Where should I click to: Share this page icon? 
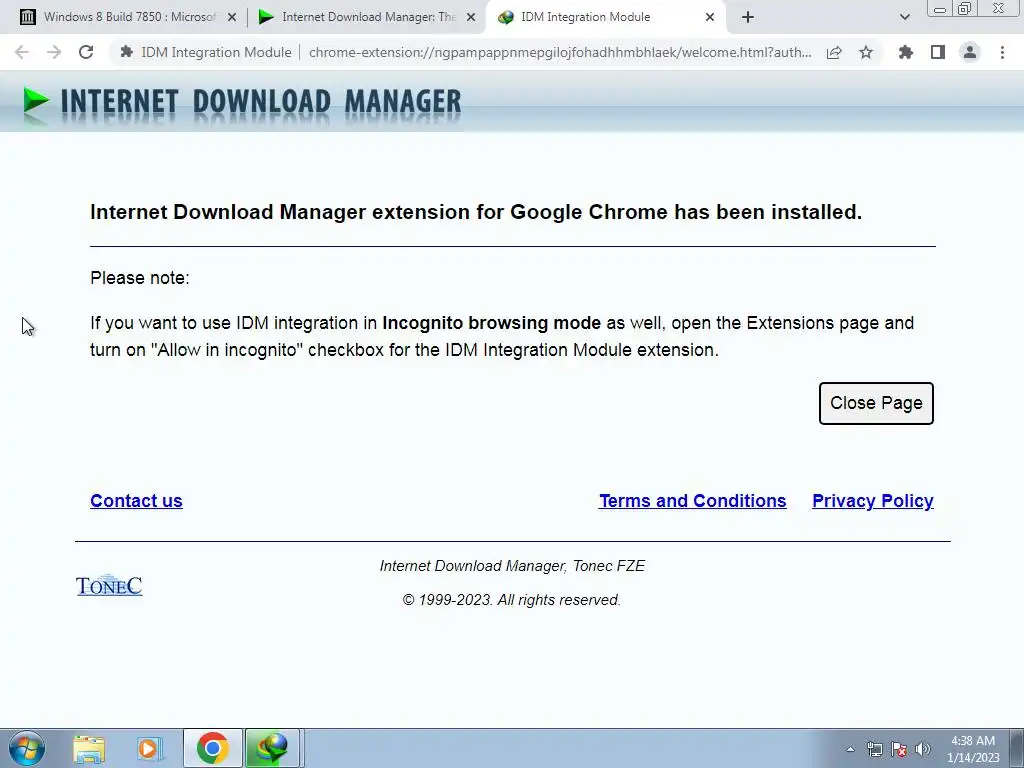(x=834, y=52)
